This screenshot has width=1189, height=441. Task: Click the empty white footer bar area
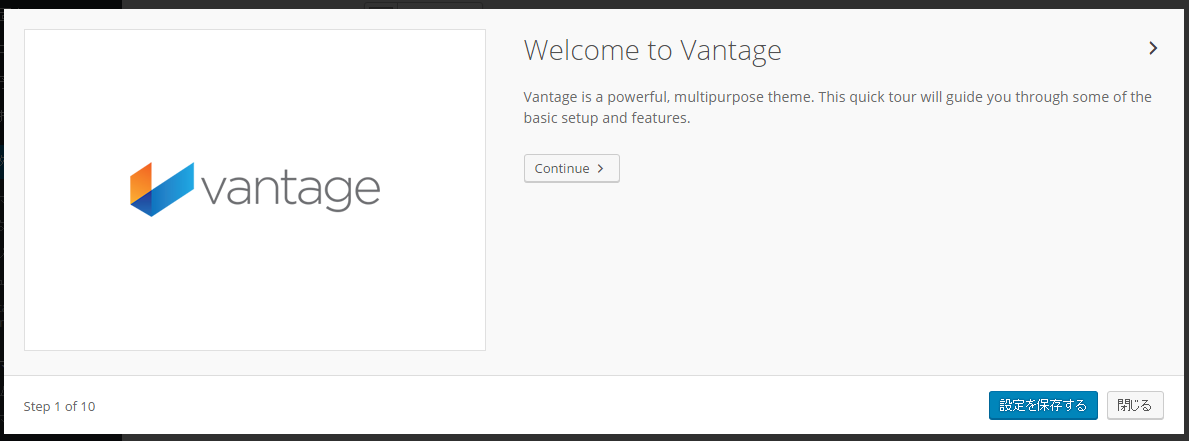(x=531, y=405)
